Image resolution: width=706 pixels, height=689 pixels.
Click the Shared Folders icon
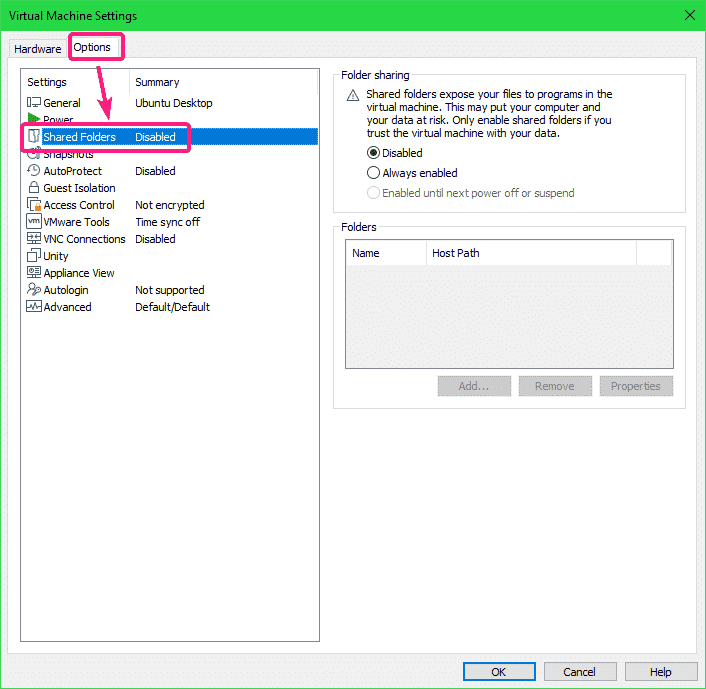tap(34, 136)
